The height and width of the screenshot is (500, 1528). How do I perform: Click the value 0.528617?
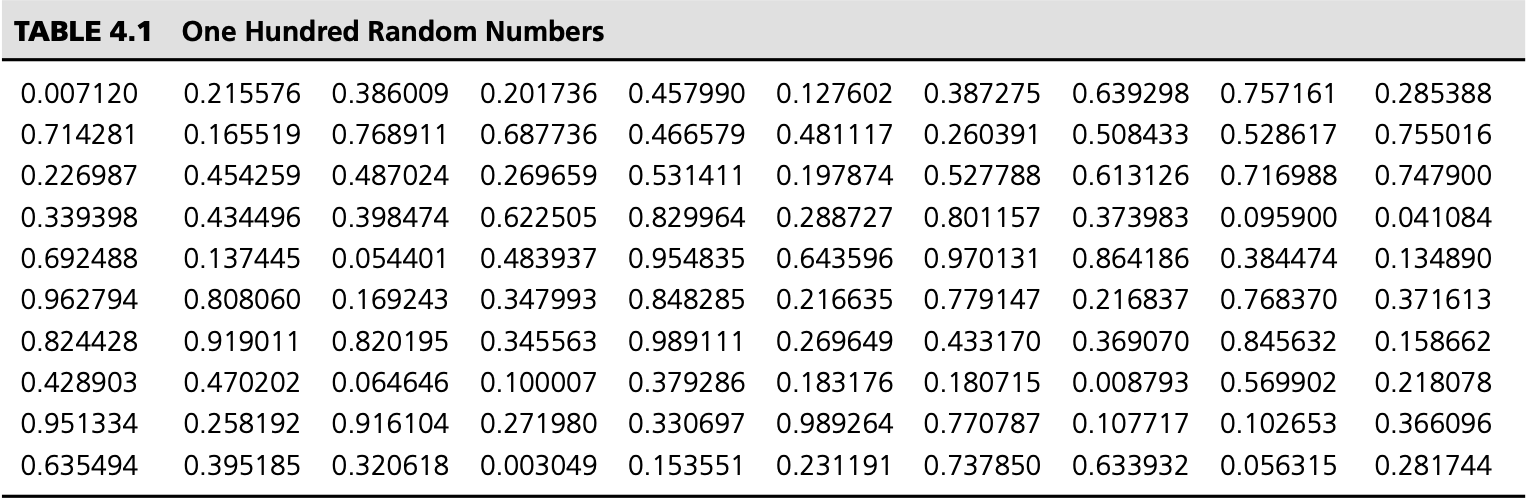[1278, 136]
